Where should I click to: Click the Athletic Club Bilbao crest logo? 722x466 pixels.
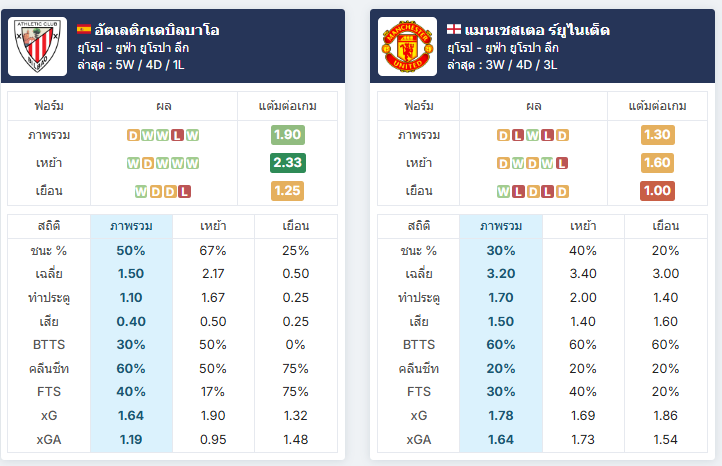pyautogui.click(x=37, y=47)
